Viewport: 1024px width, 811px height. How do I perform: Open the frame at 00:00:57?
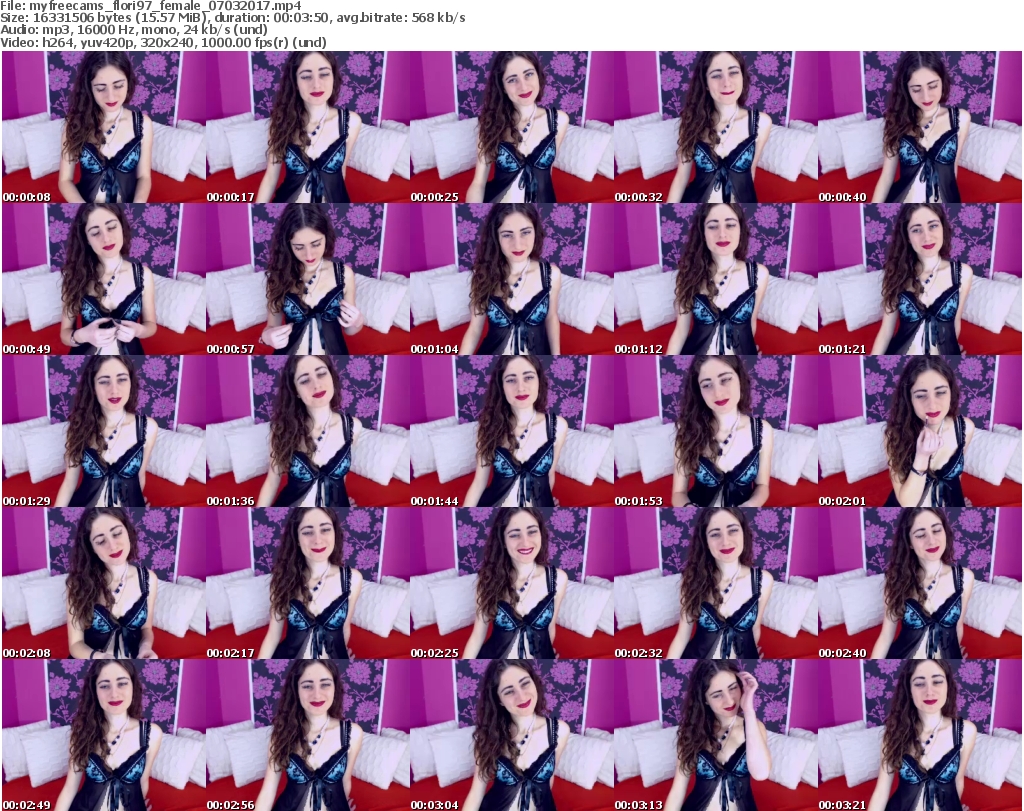(x=308, y=279)
